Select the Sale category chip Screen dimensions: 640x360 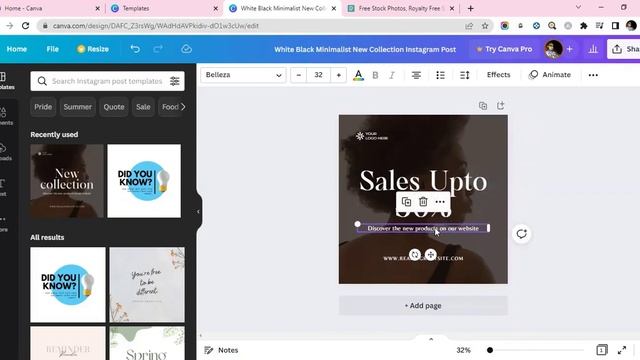tap(143, 107)
